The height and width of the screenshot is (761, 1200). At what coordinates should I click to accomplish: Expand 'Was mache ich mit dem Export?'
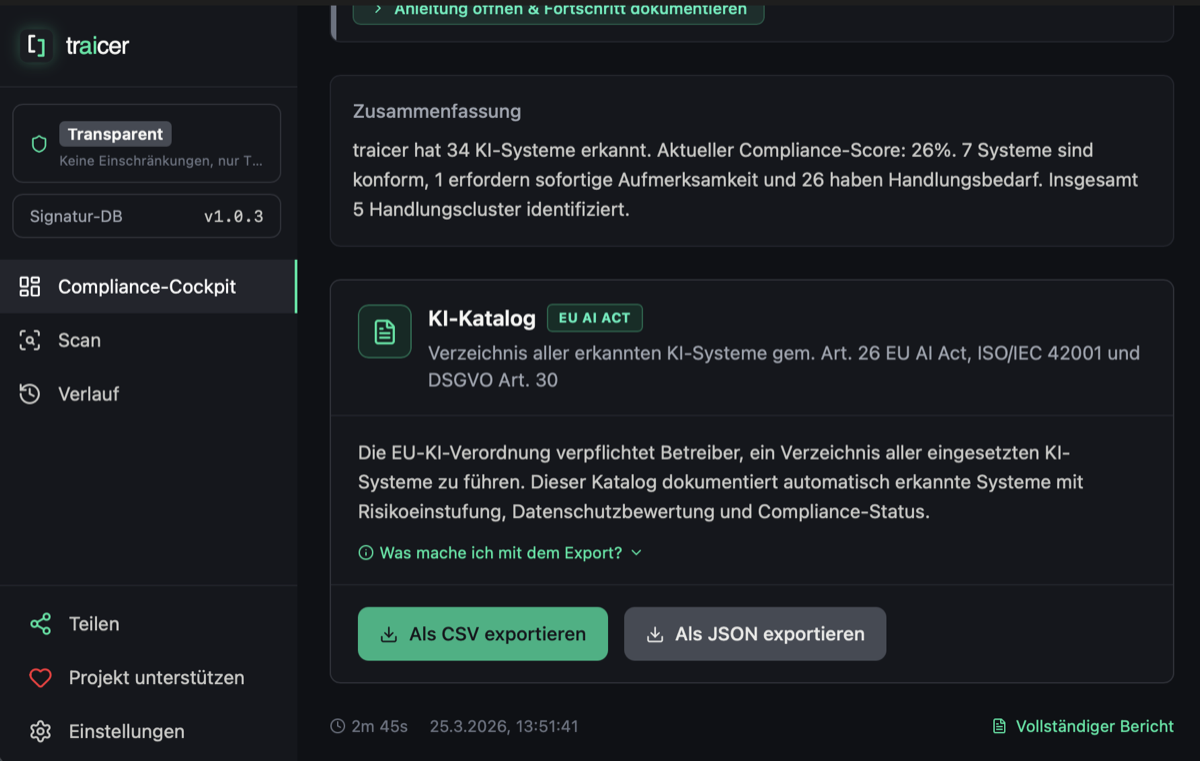[x=499, y=552]
